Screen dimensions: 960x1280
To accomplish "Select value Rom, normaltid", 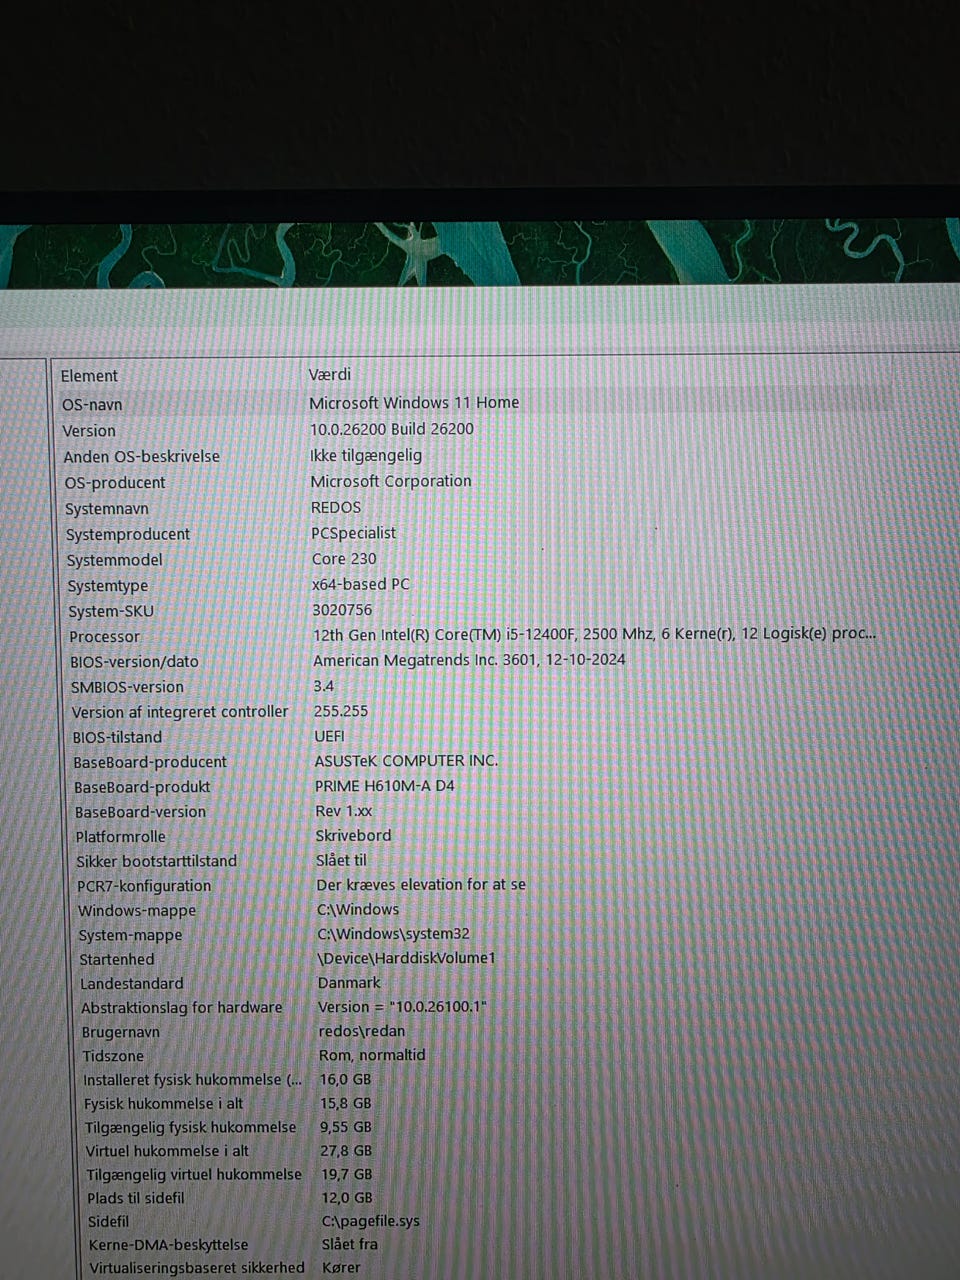I will click(x=372, y=1055).
